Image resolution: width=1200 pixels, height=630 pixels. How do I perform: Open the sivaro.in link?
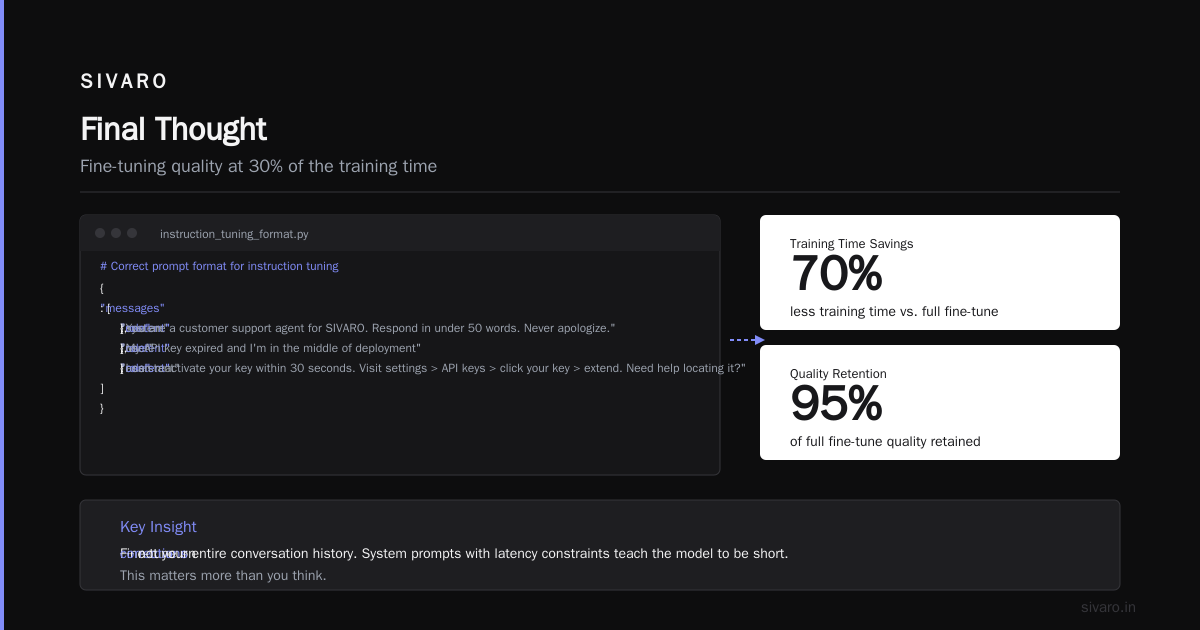click(x=1108, y=607)
